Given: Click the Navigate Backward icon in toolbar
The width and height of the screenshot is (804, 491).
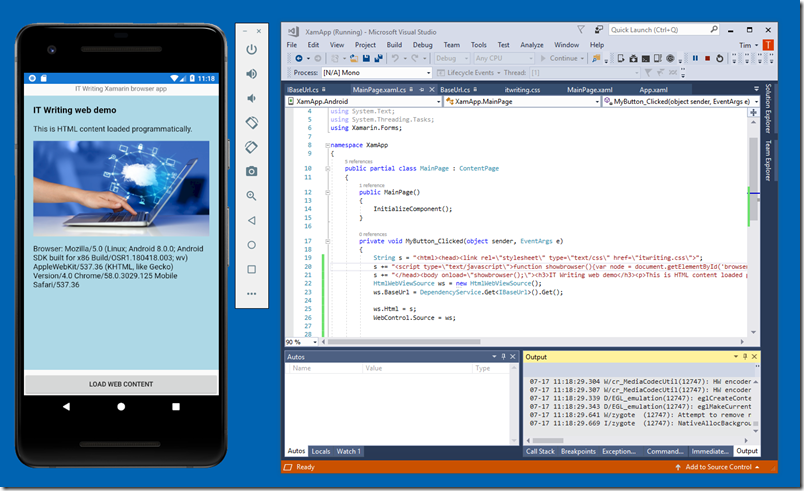Looking at the screenshot, I should pos(298,58).
